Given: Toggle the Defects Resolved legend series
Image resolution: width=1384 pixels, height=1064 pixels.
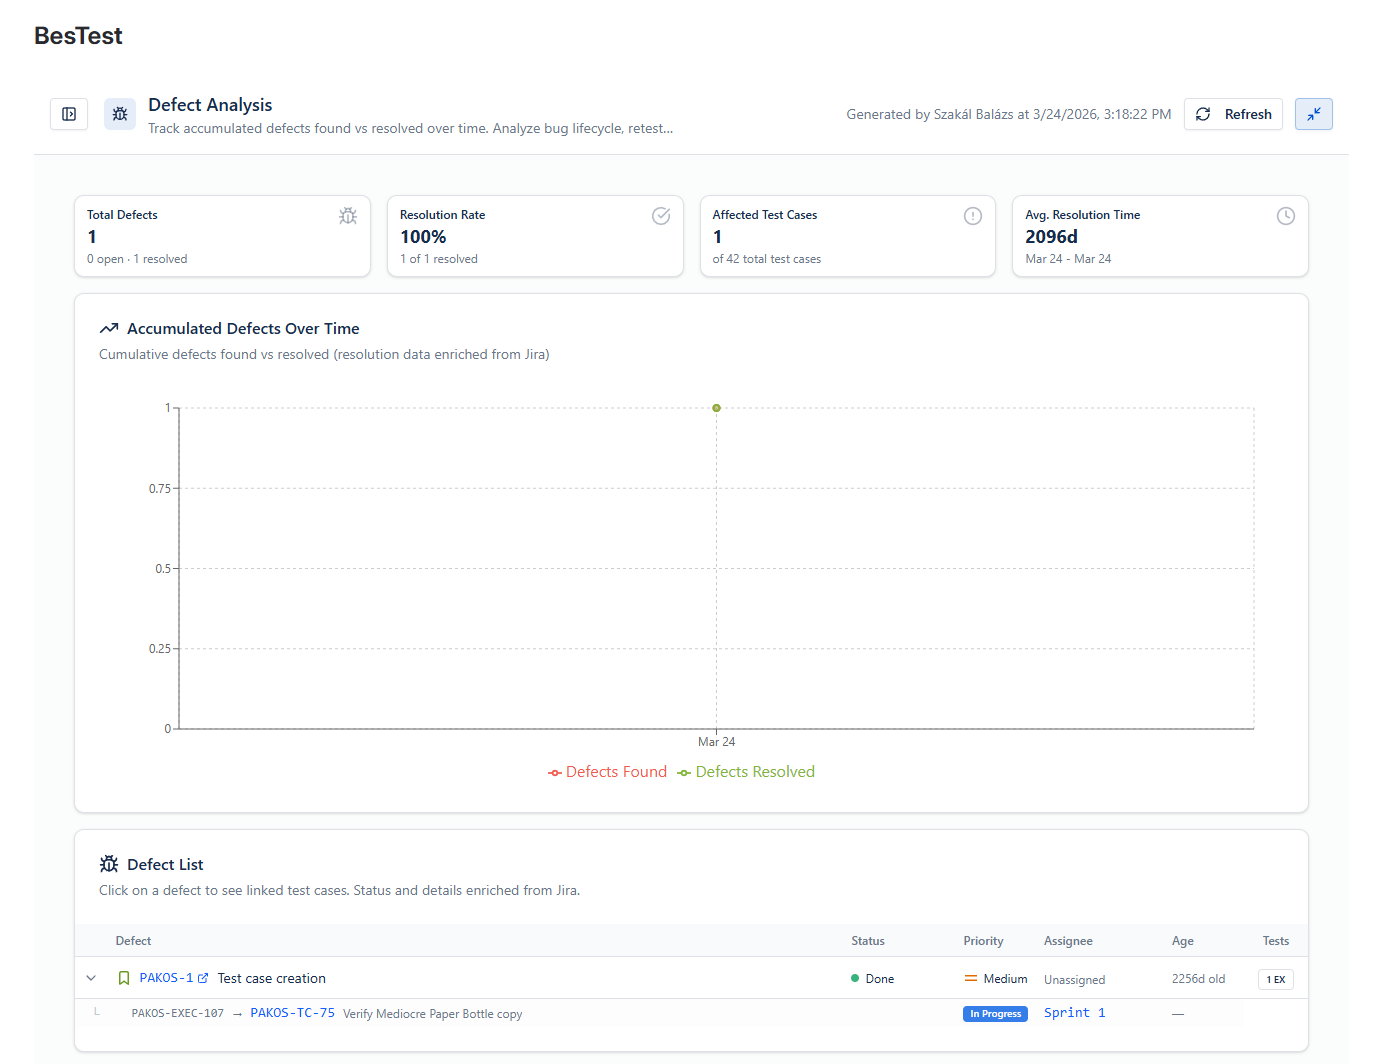Looking at the screenshot, I should [746, 772].
